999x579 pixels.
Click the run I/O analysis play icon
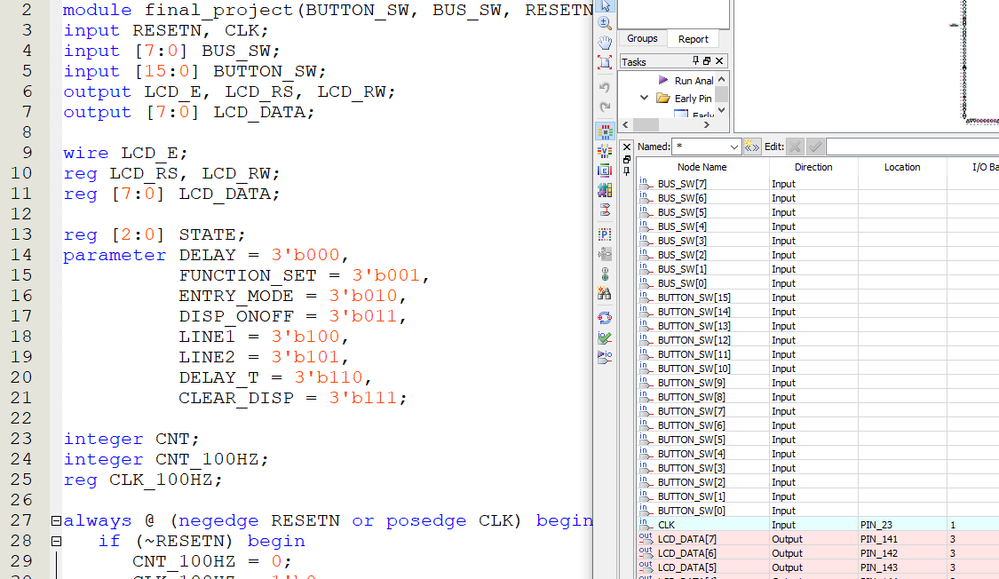click(x=605, y=357)
